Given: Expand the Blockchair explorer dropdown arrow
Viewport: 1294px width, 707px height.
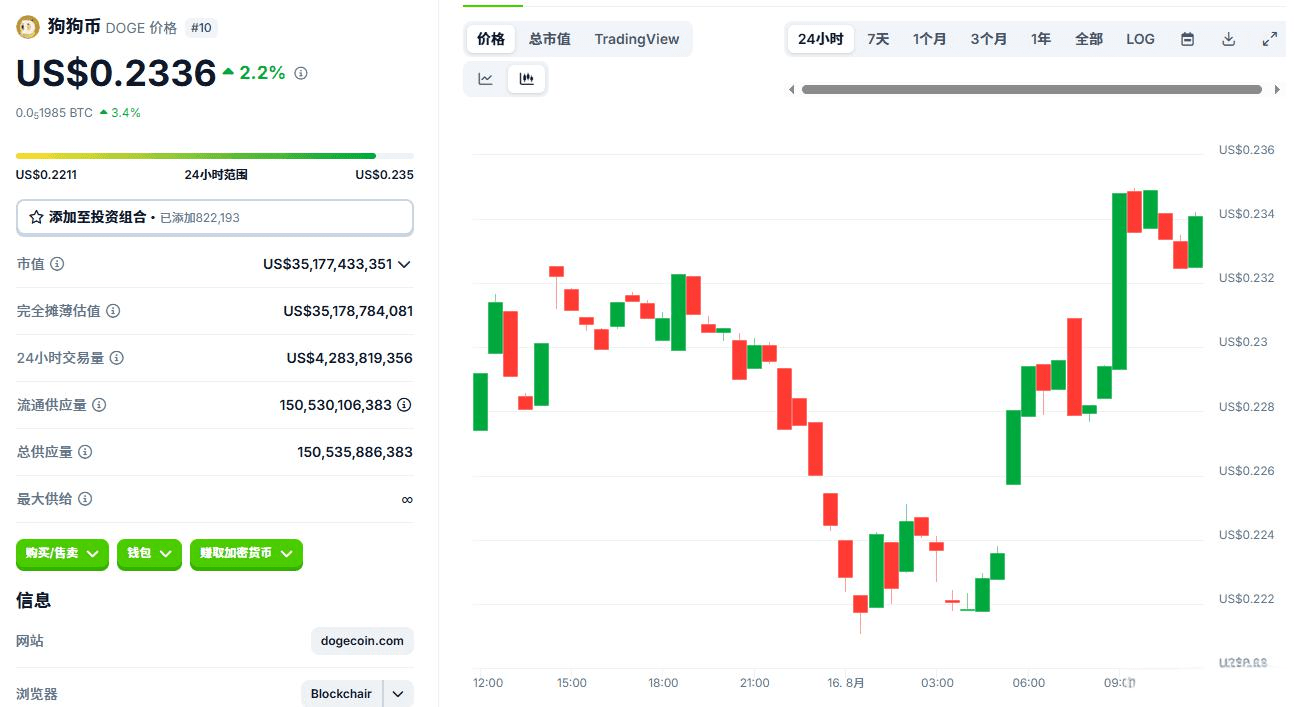Looking at the screenshot, I should tap(398, 694).
